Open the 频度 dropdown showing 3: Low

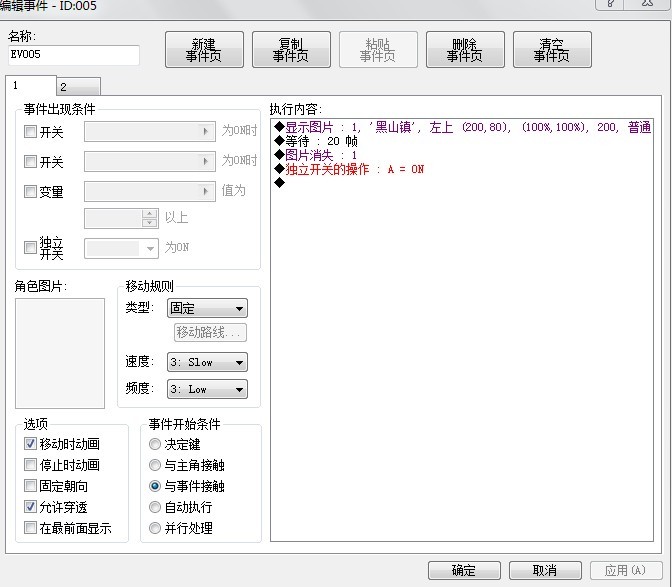pos(207,389)
